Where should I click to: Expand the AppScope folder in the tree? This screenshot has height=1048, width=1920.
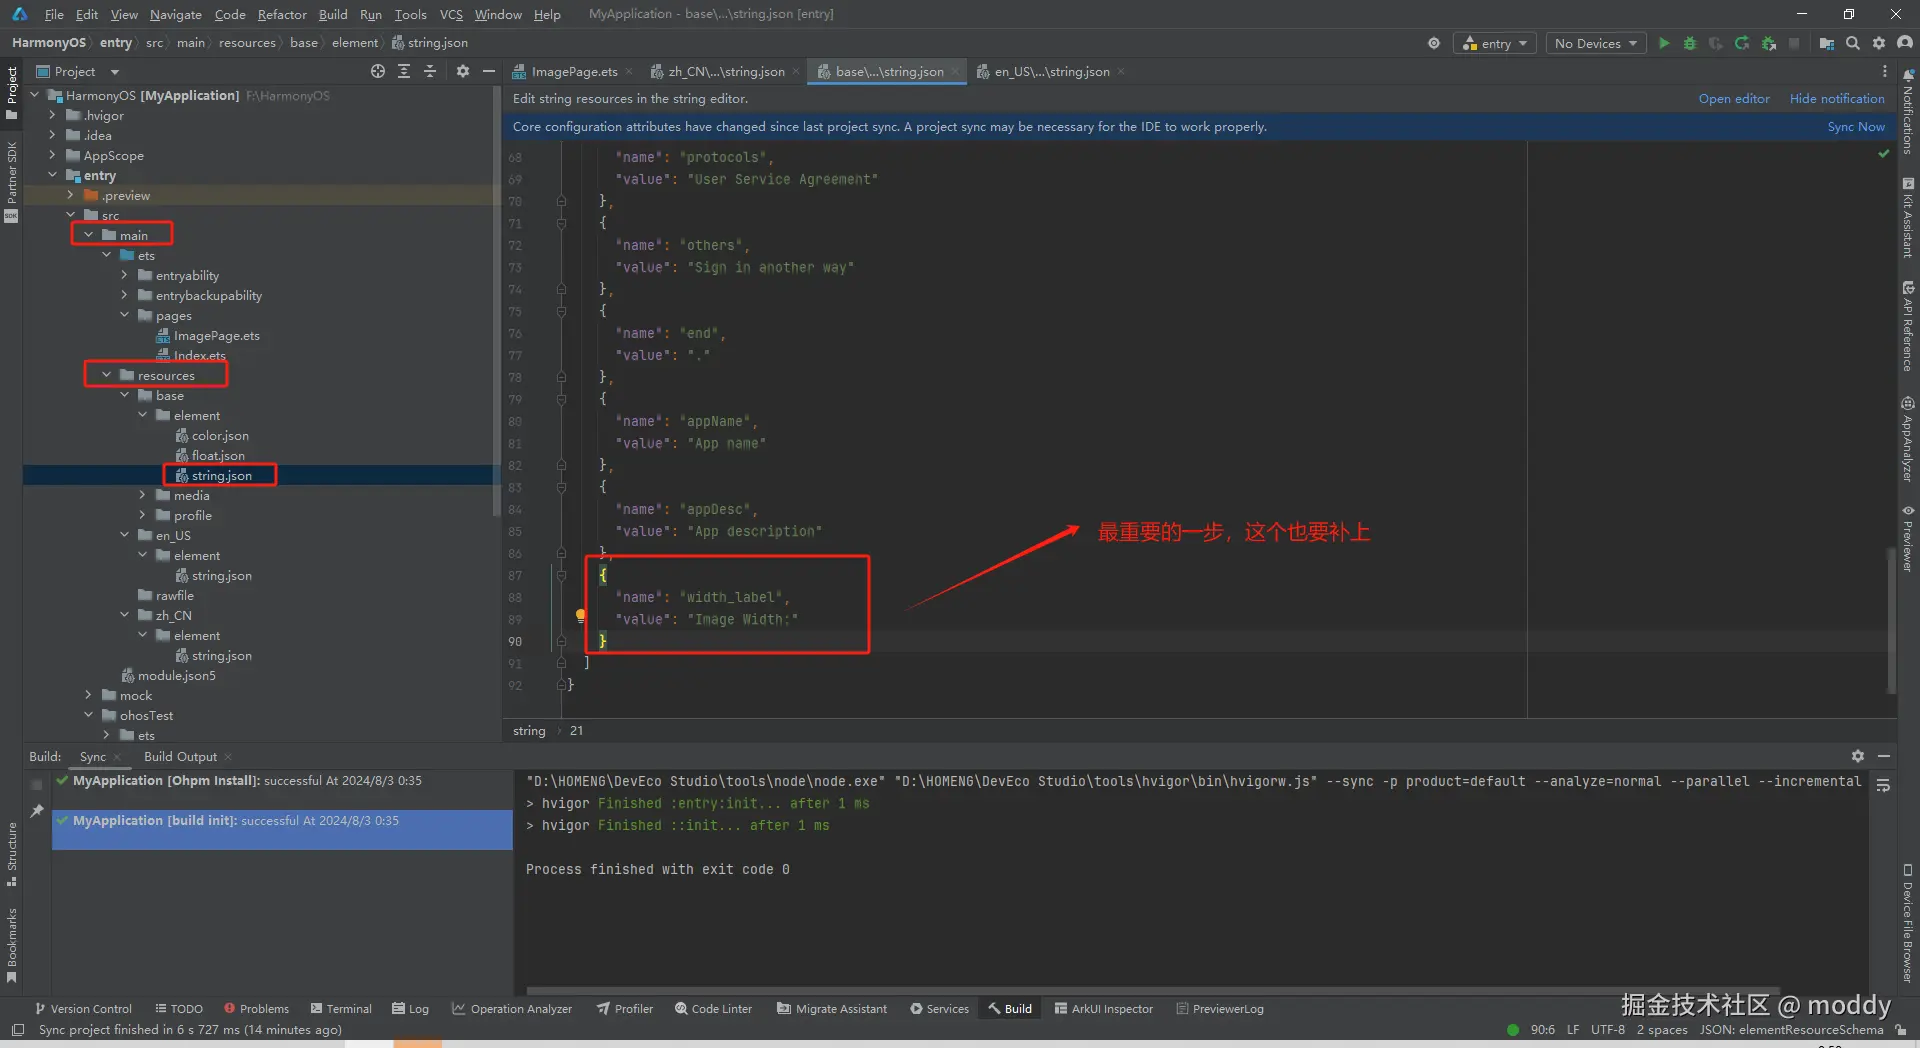(x=52, y=155)
